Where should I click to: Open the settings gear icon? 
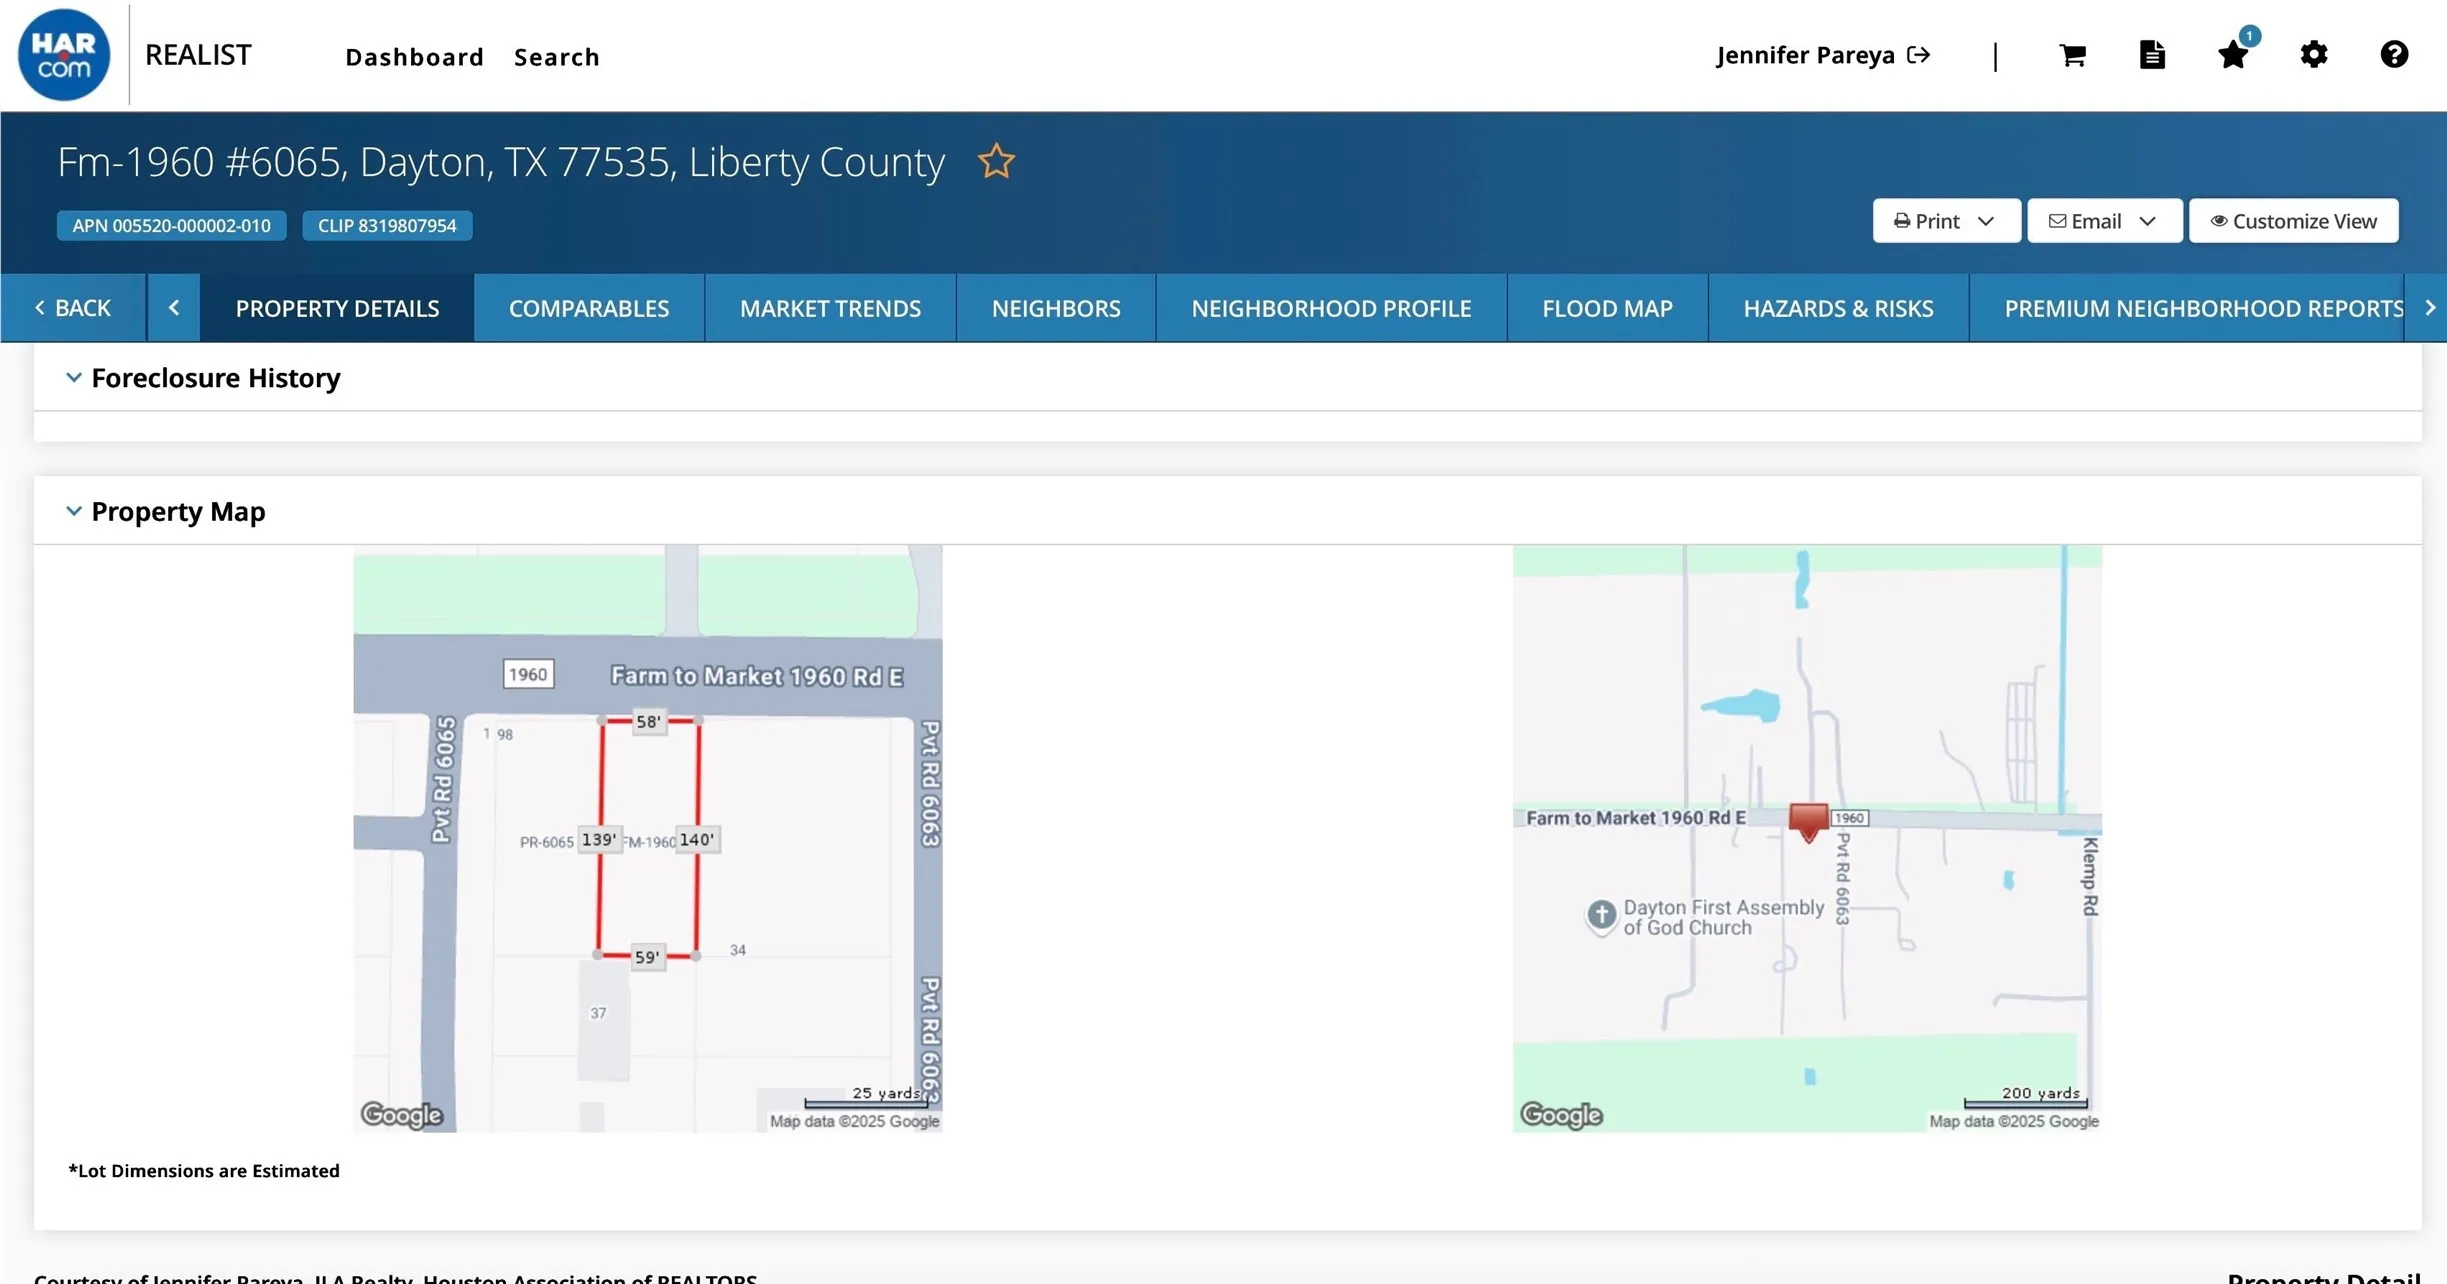coord(2314,55)
